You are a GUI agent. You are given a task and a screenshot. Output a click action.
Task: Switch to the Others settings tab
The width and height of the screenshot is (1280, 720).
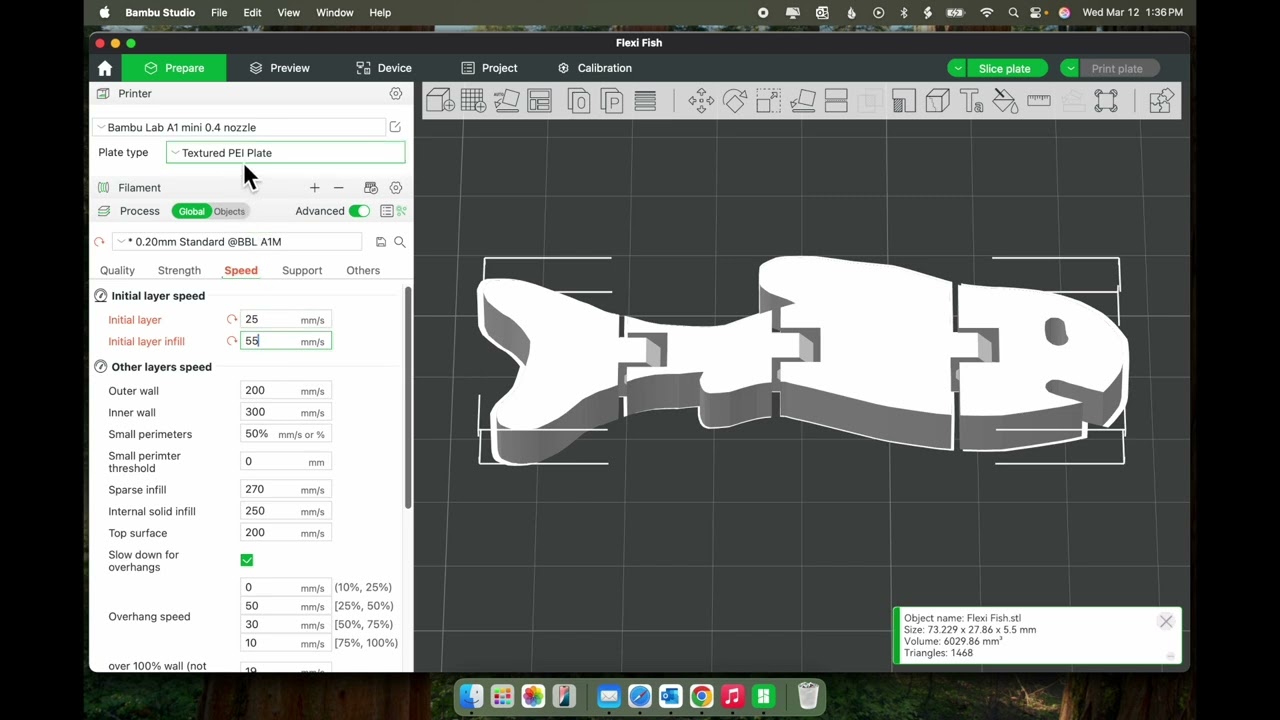[363, 270]
